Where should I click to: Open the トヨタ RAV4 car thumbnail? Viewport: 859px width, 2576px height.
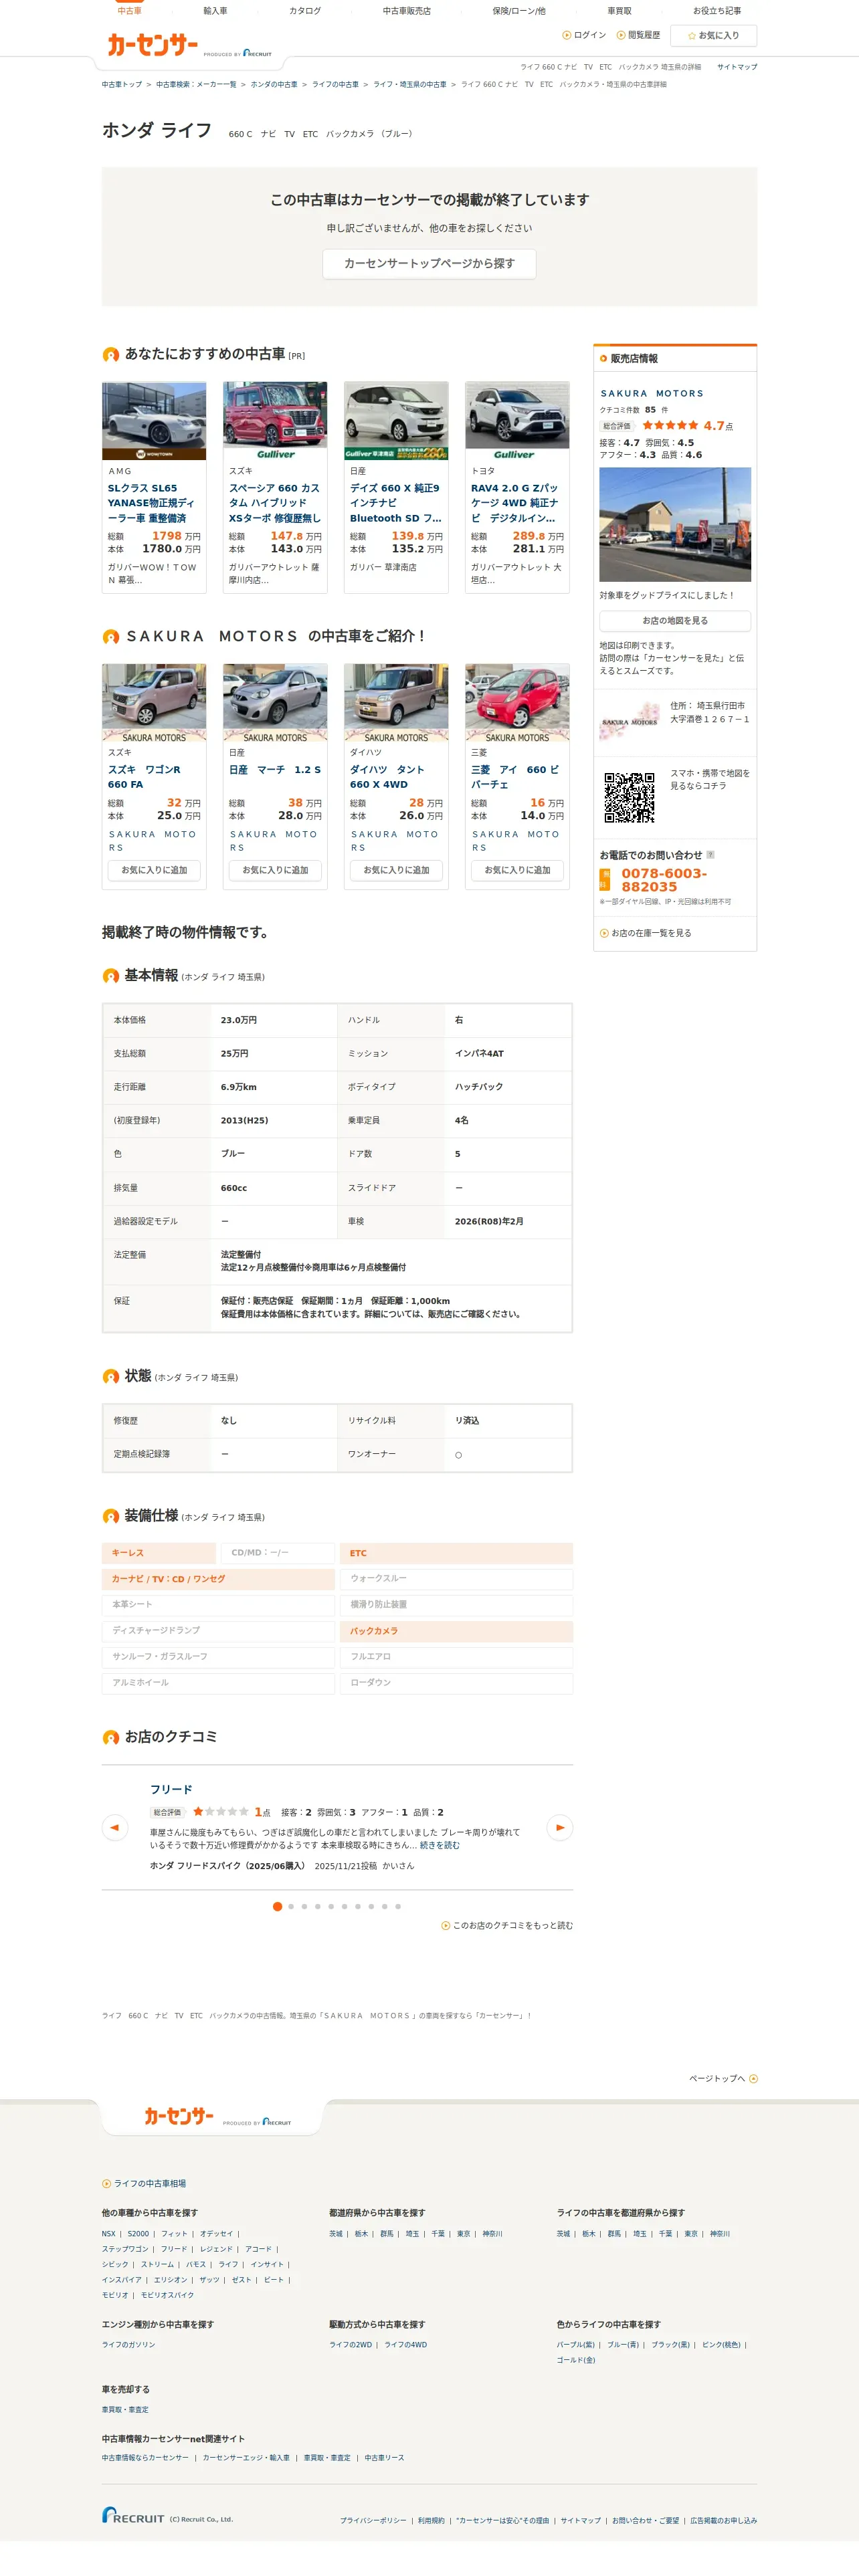coord(517,421)
